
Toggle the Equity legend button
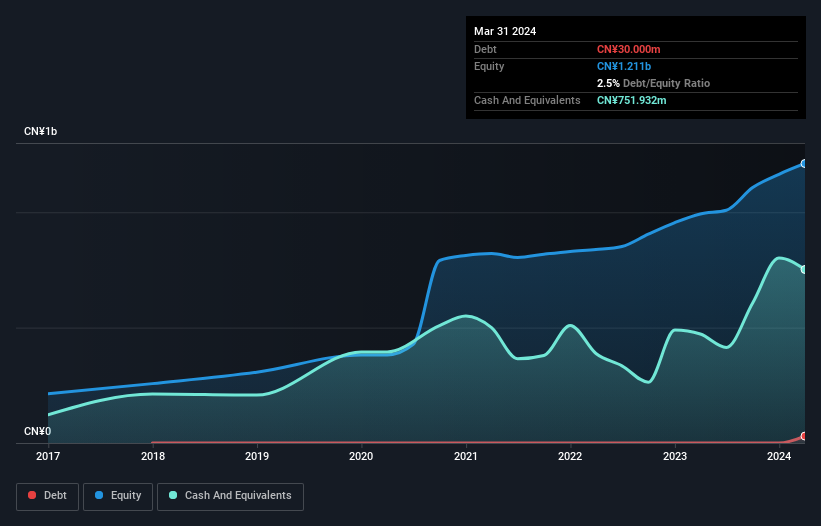pos(118,496)
